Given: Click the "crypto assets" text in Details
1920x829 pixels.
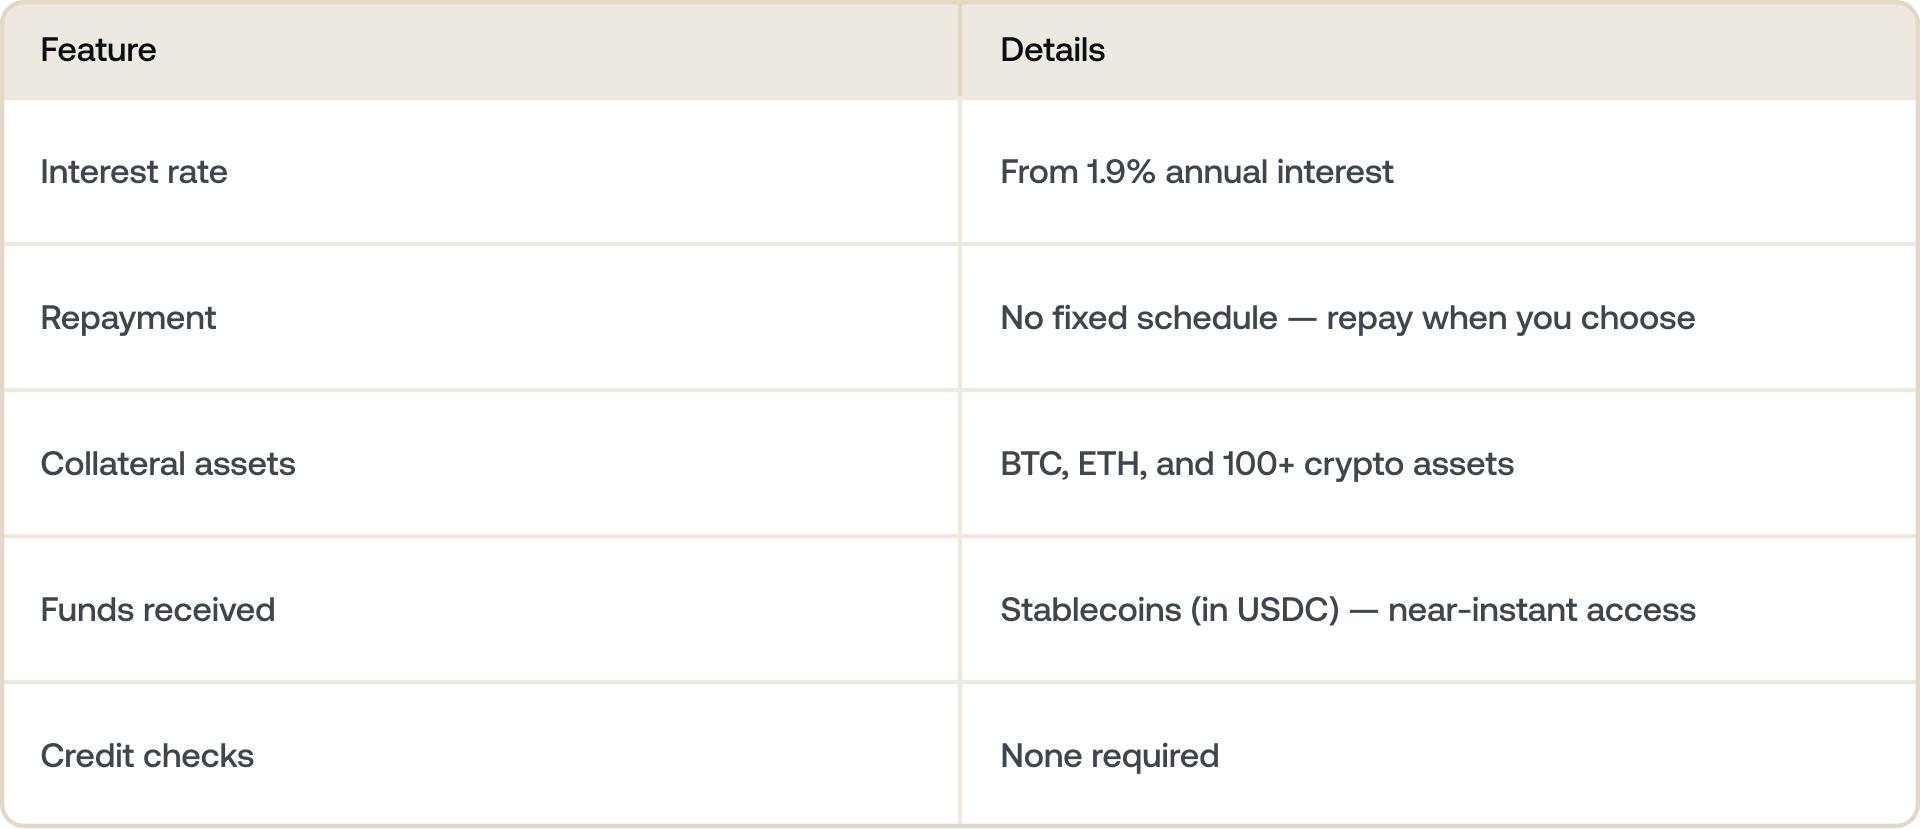Looking at the screenshot, I should [1408, 464].
